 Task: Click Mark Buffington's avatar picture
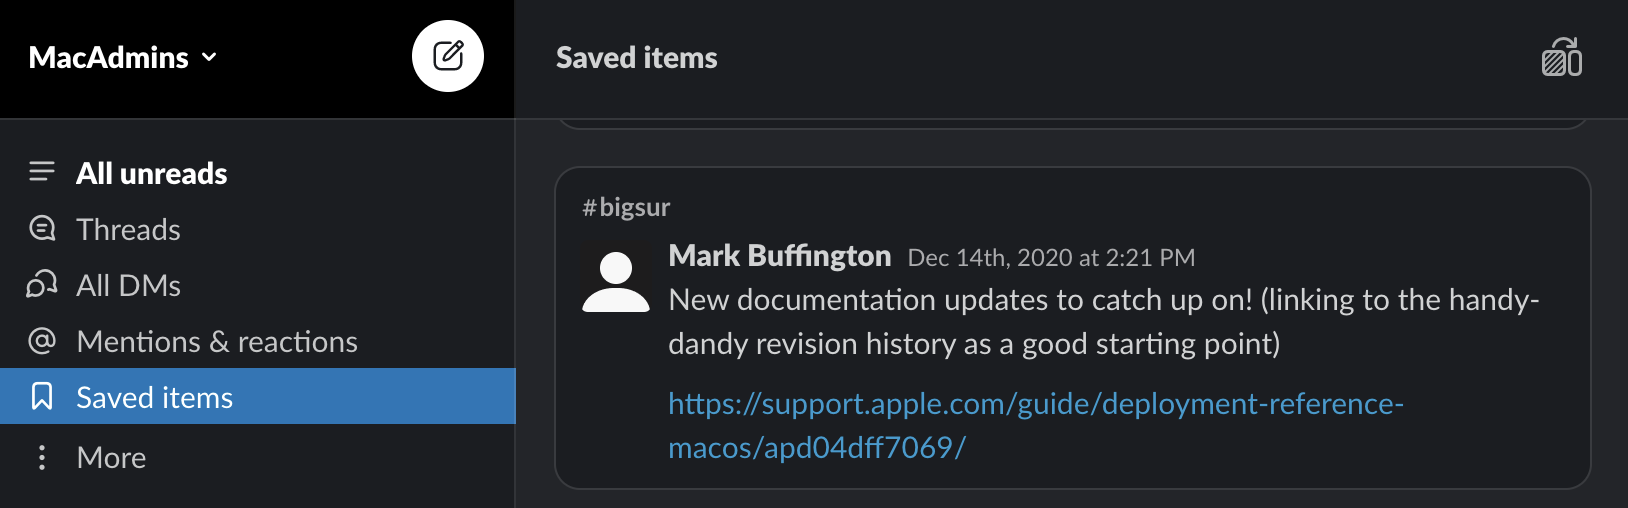[616, 282]
